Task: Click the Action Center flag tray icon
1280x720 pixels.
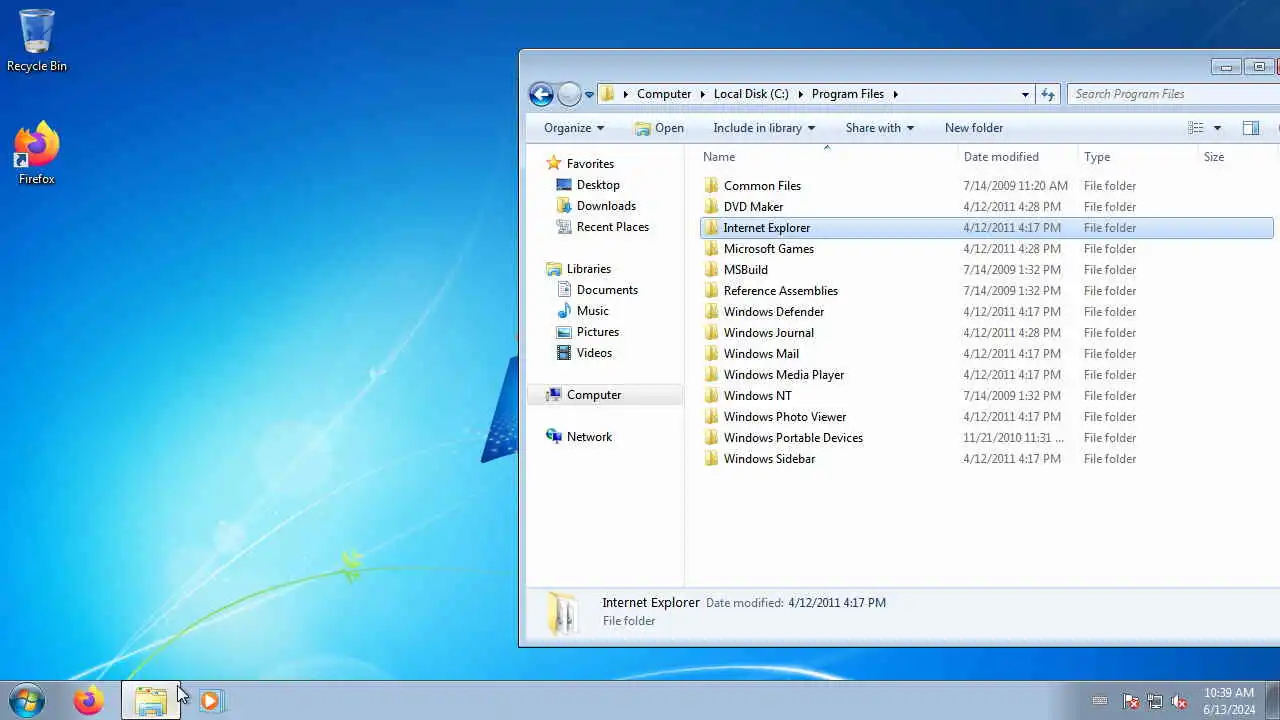Action: tap(1131, 702)
